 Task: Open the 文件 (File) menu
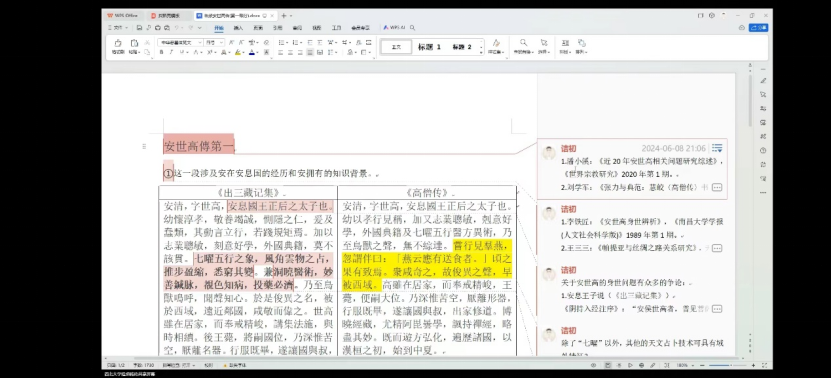click(118, 28)
